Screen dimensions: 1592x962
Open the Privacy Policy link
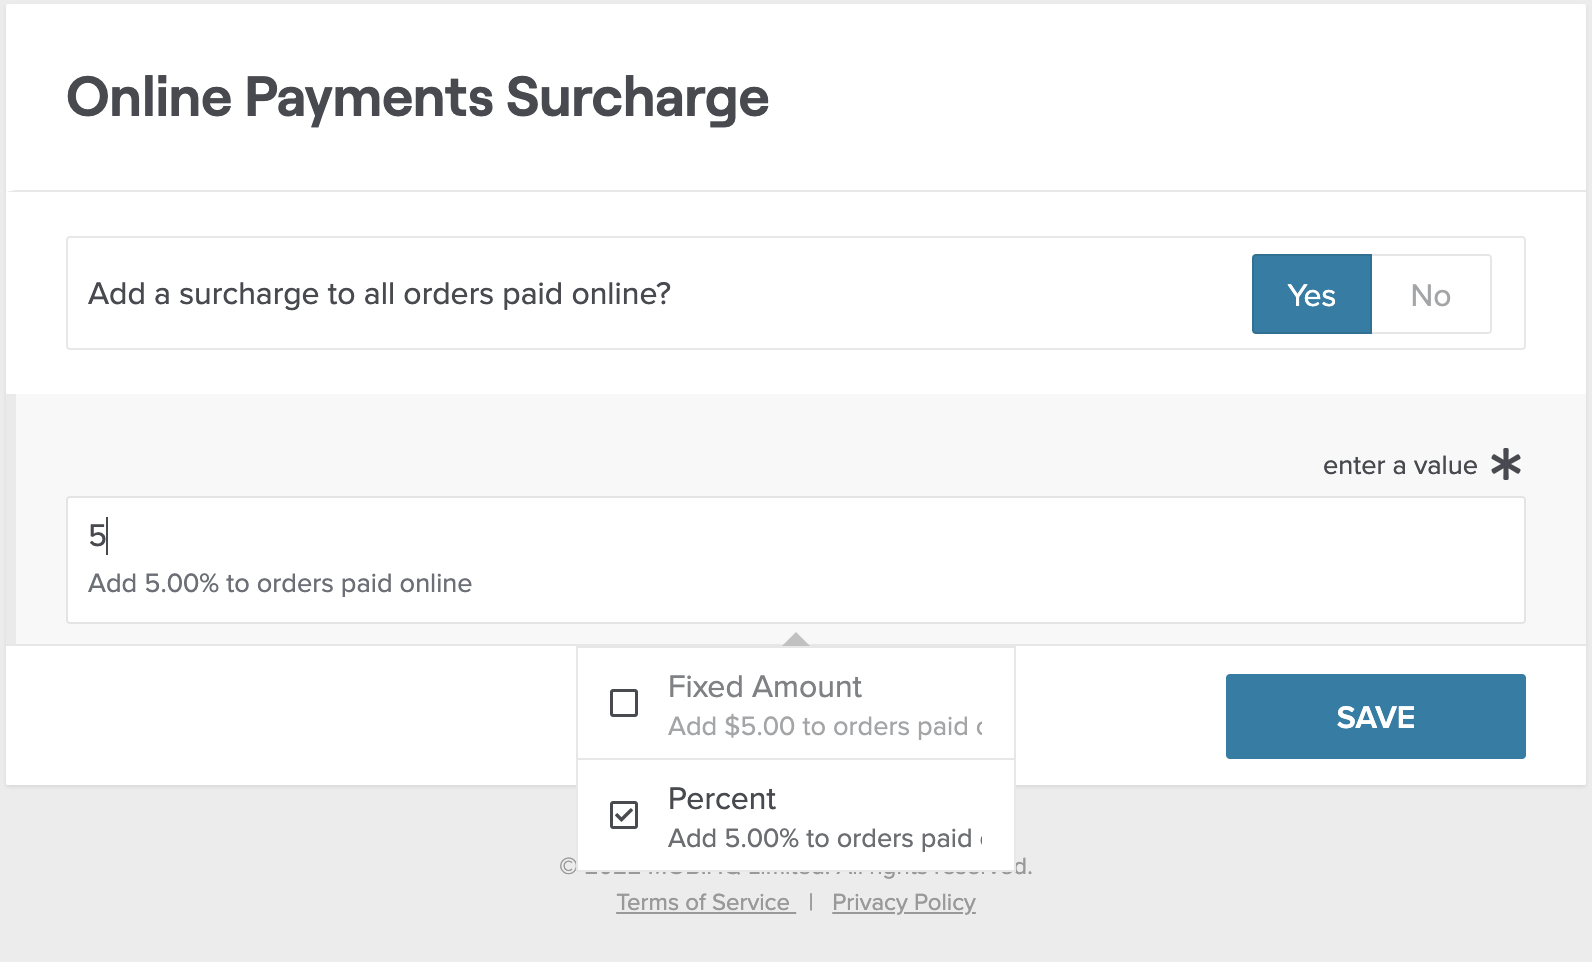coord(903,902)
